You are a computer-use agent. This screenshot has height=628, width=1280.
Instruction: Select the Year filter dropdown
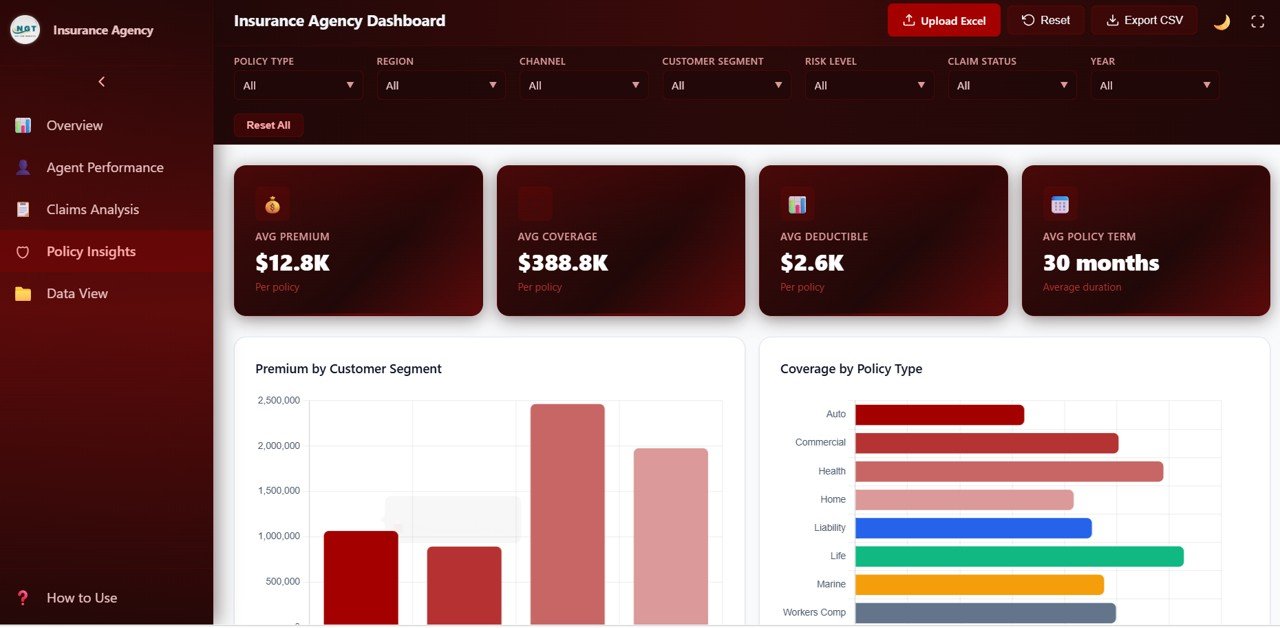[1155, 86]
